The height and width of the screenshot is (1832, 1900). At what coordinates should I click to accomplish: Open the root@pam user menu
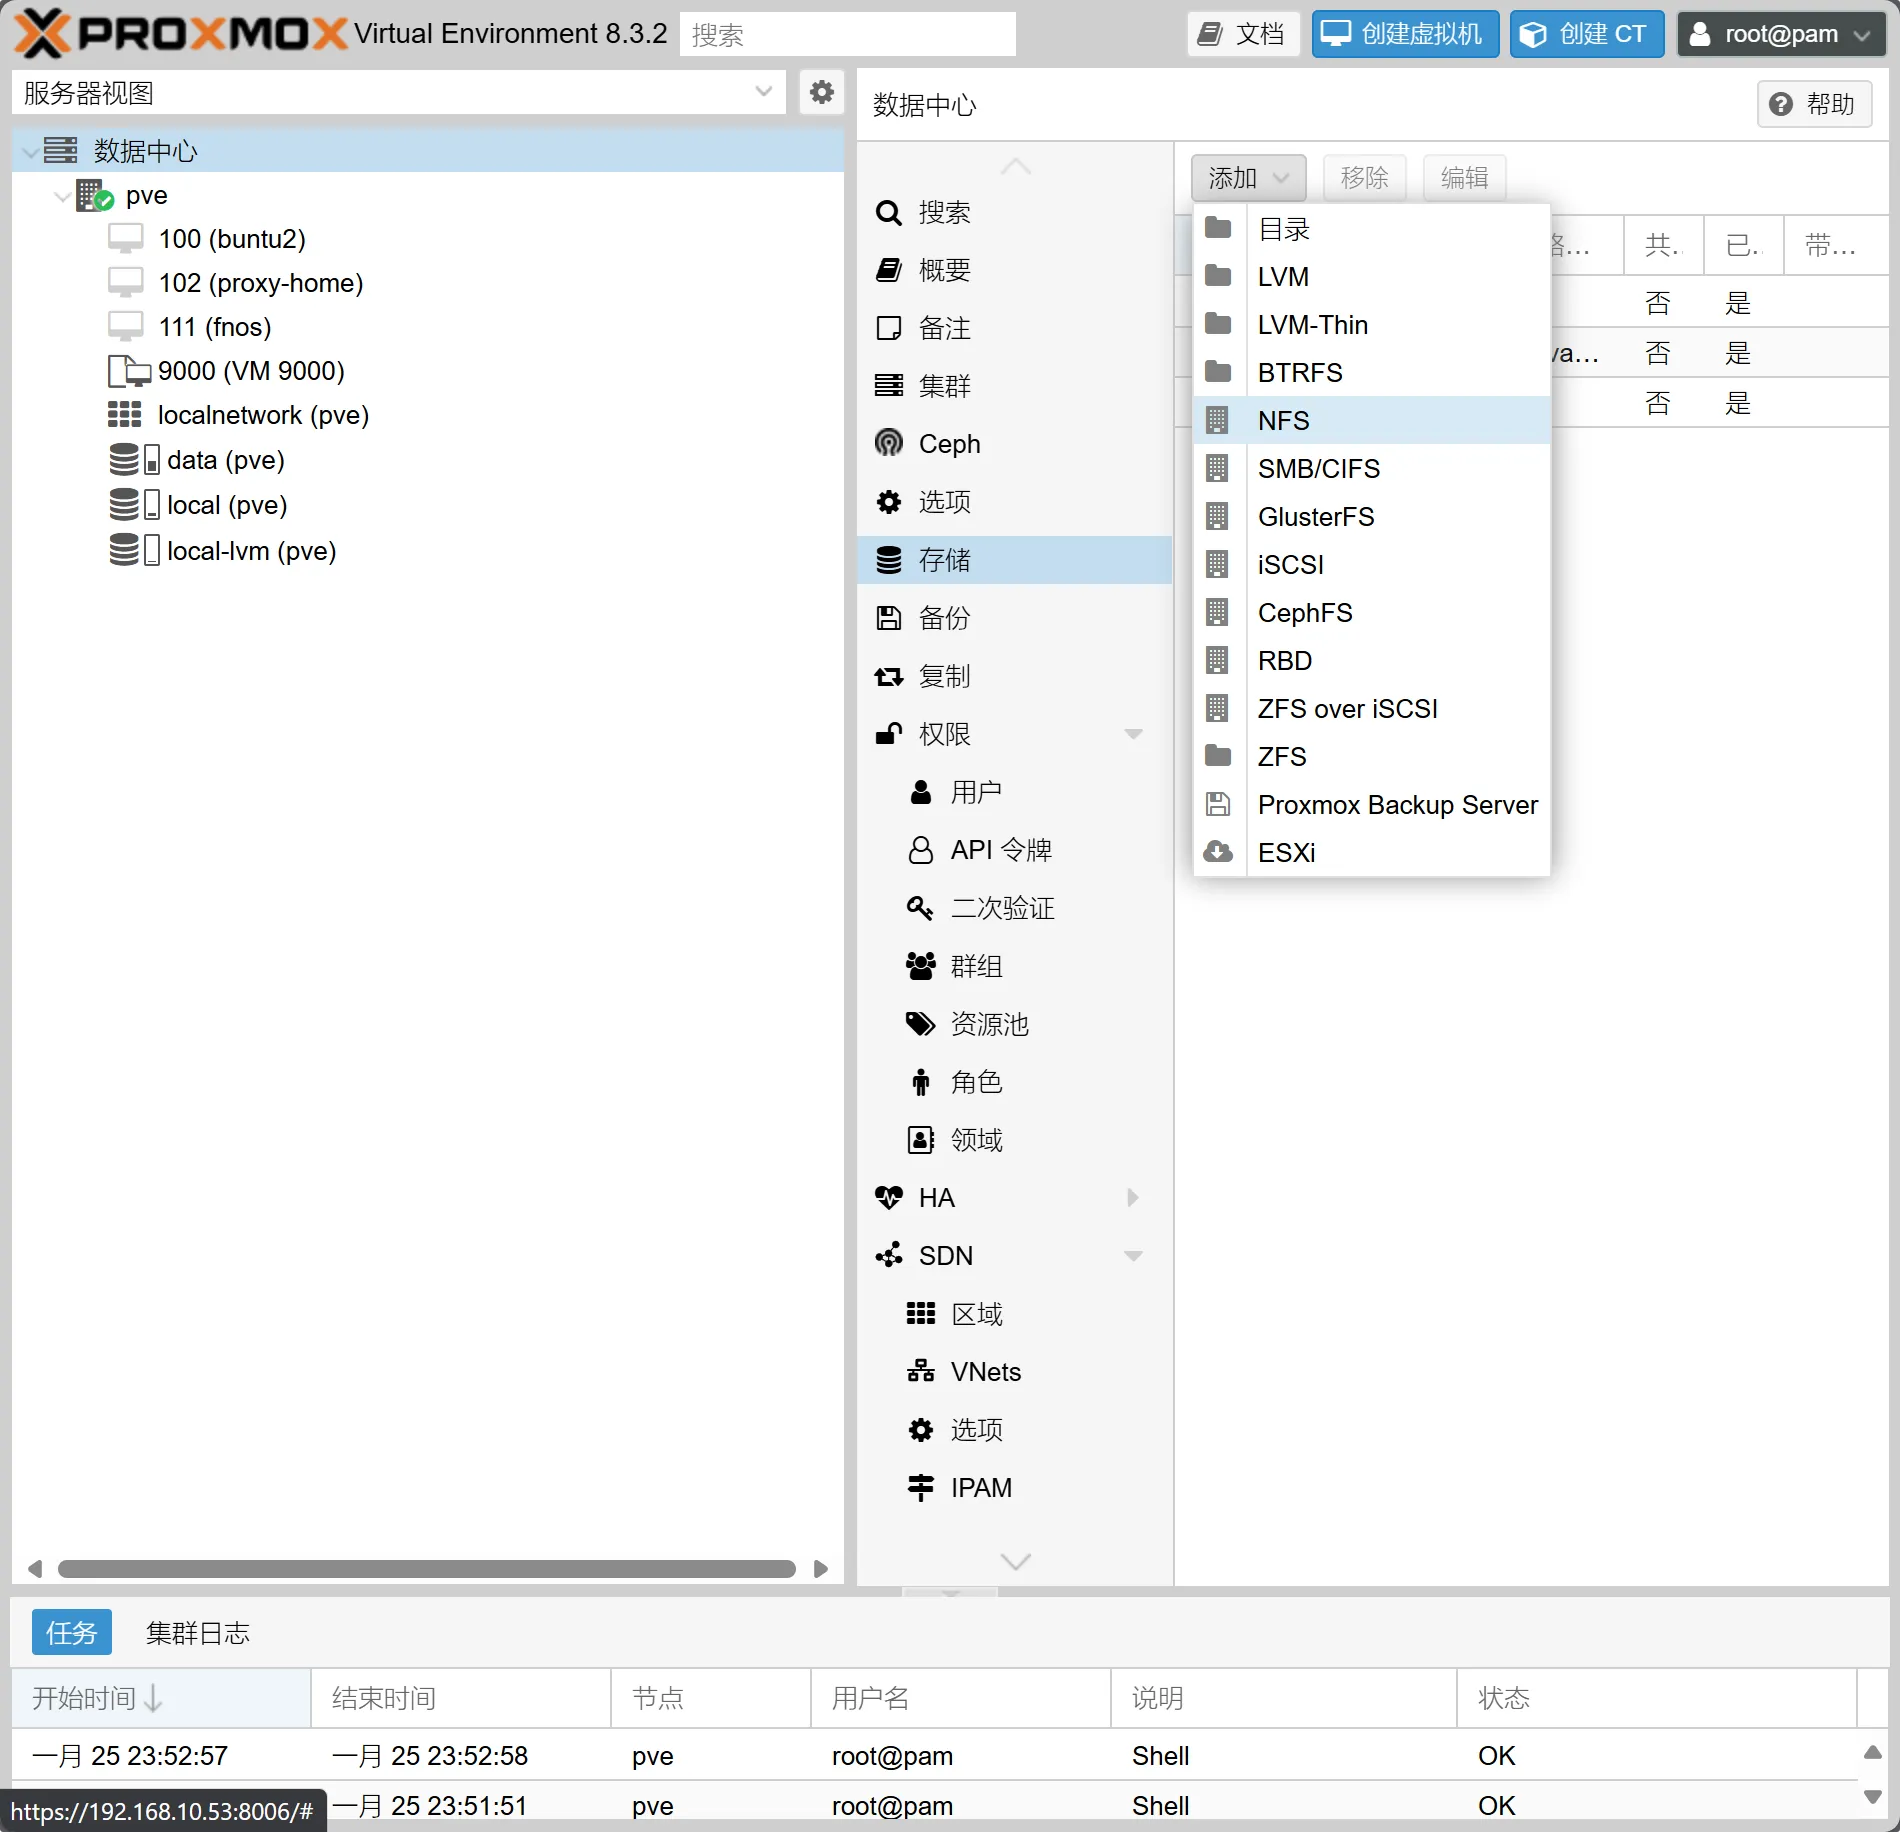click(1780, 34)
